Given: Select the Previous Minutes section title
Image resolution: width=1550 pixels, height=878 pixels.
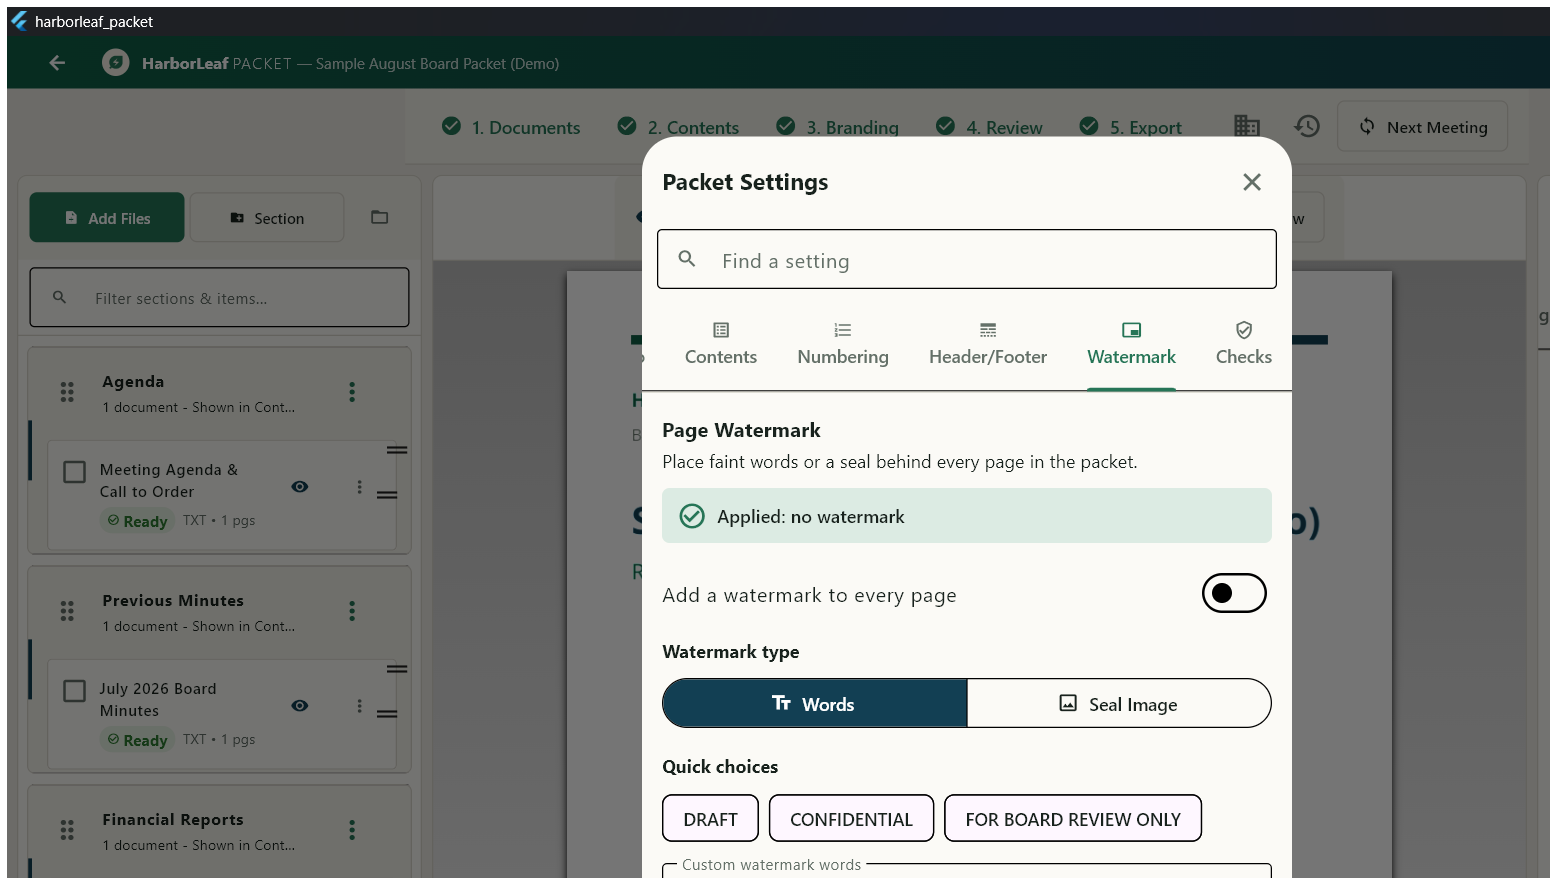Looking at the screenshot, I should click(x=173, y=601).
